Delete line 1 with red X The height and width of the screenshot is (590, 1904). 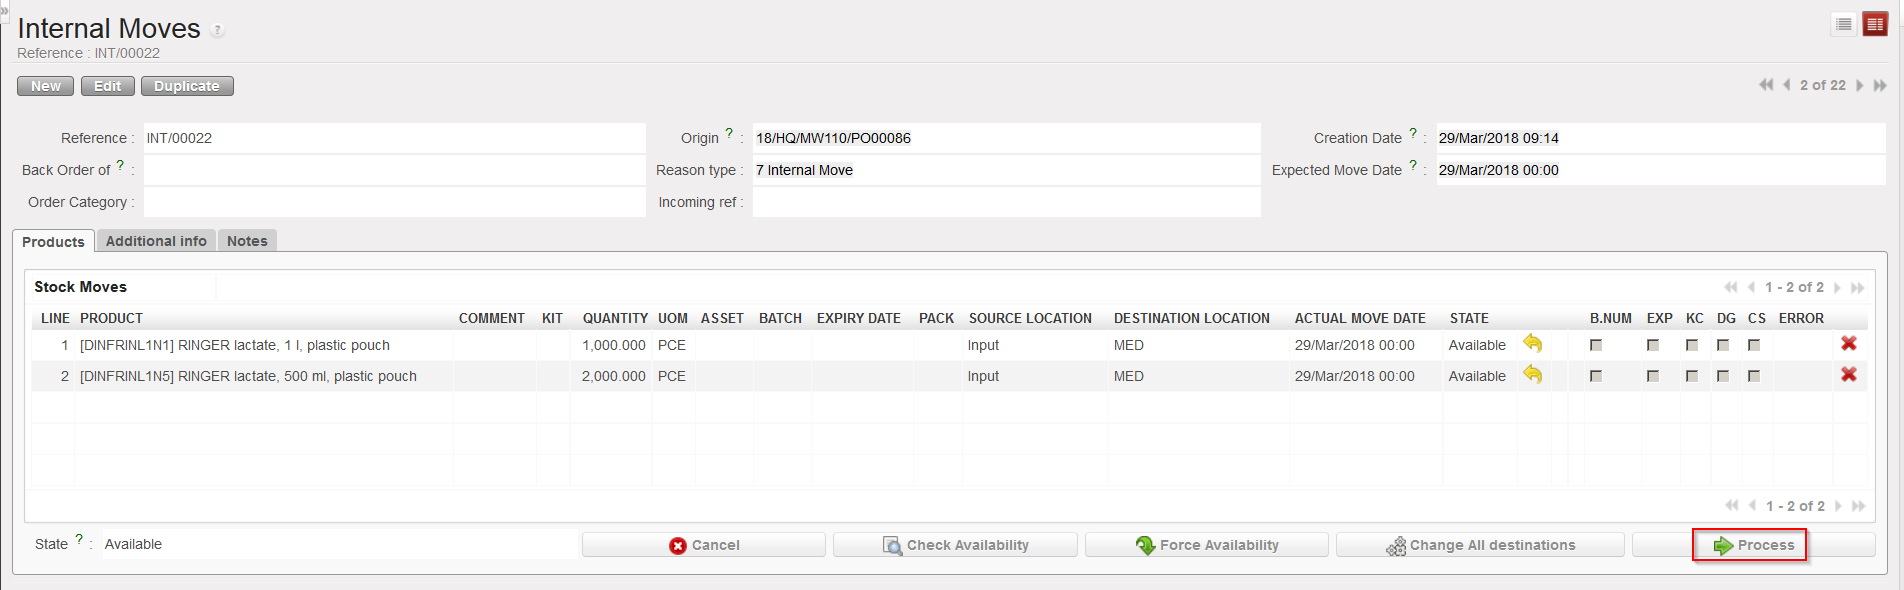(1848, 344)
